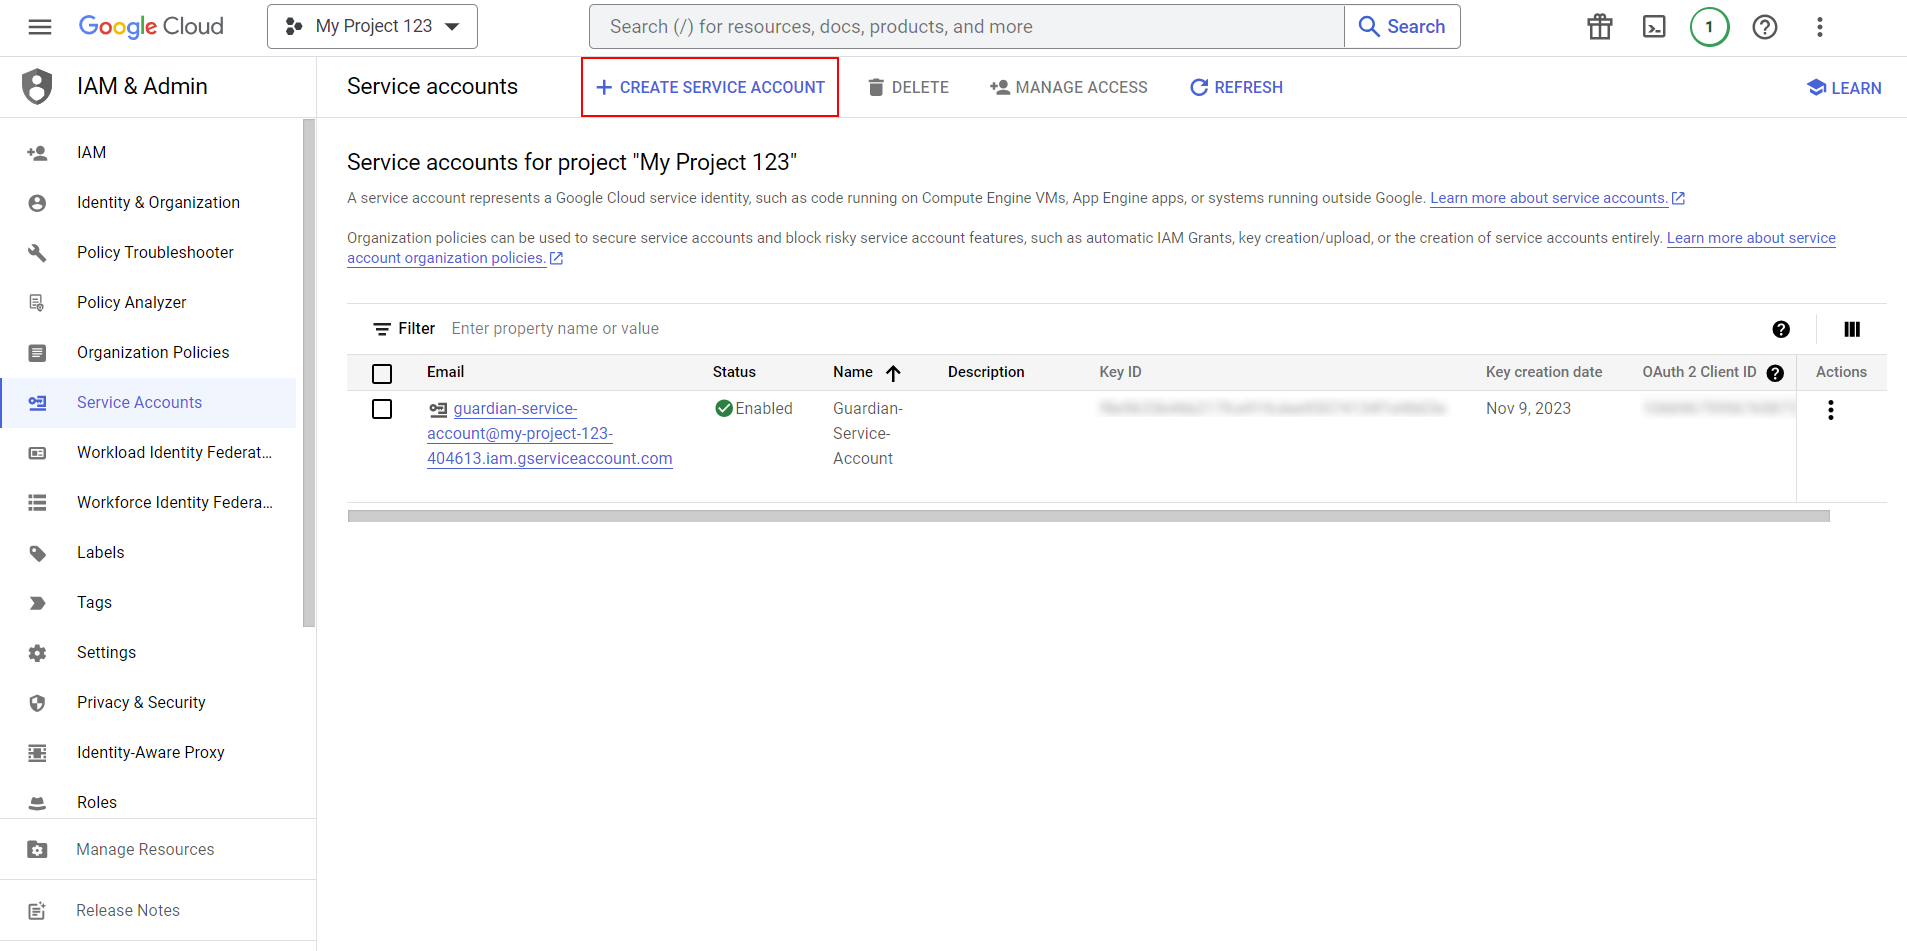Open the My Project 123 project selector

pyautogui.click(x=372, y=27)
